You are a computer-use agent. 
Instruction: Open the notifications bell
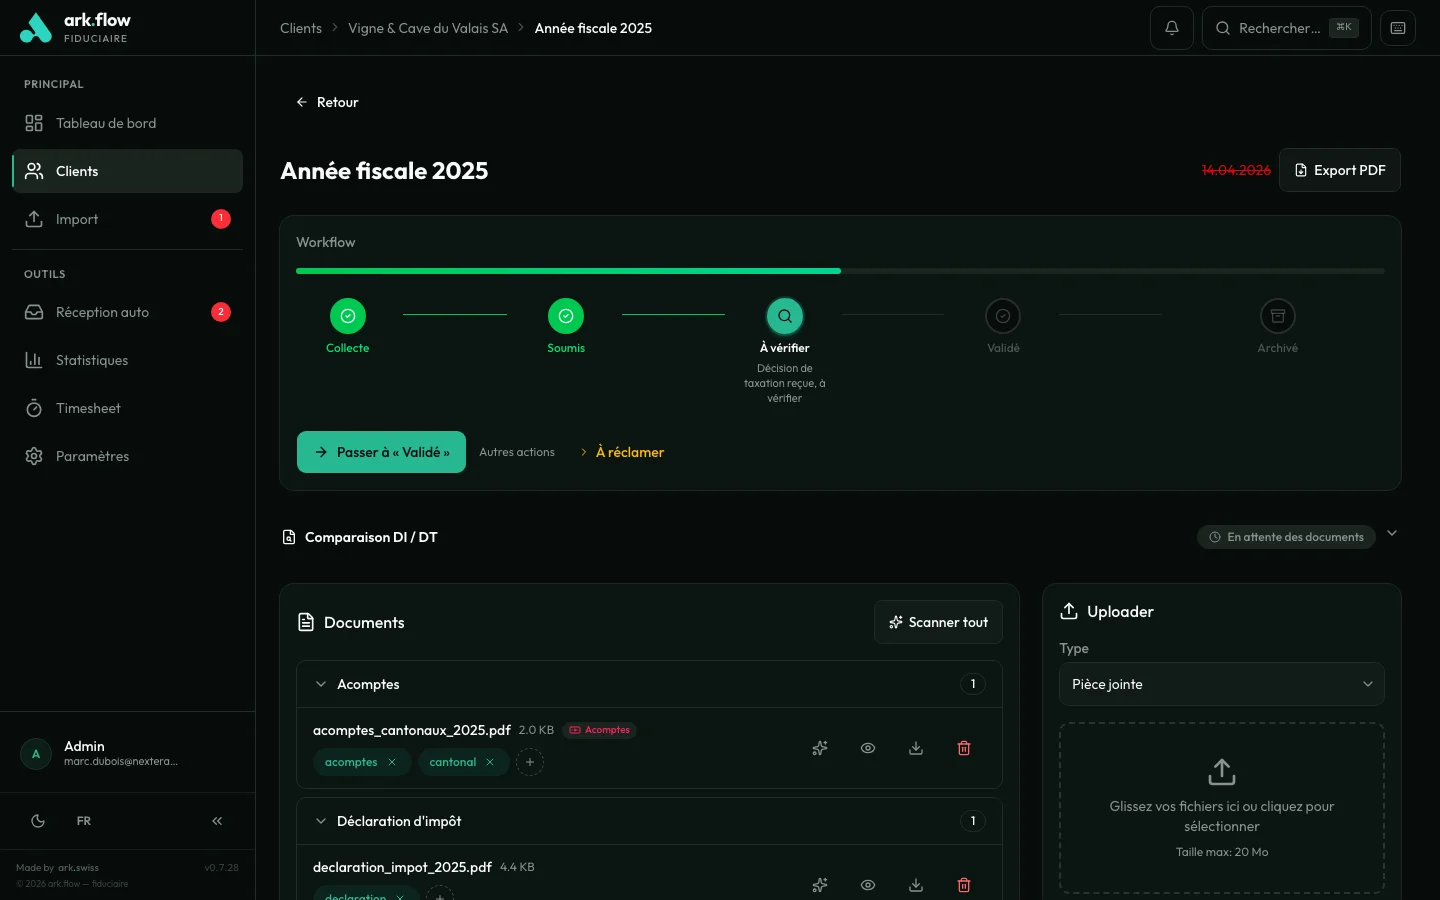click(x=1171, y=28)
